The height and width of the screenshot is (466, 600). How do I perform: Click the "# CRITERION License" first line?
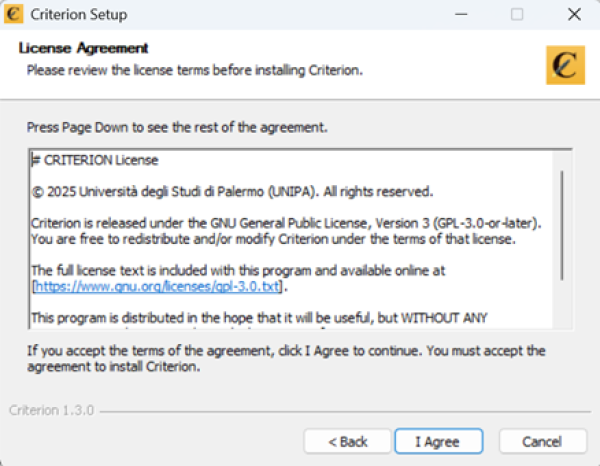pyautogui.click(x=95, y=160)
